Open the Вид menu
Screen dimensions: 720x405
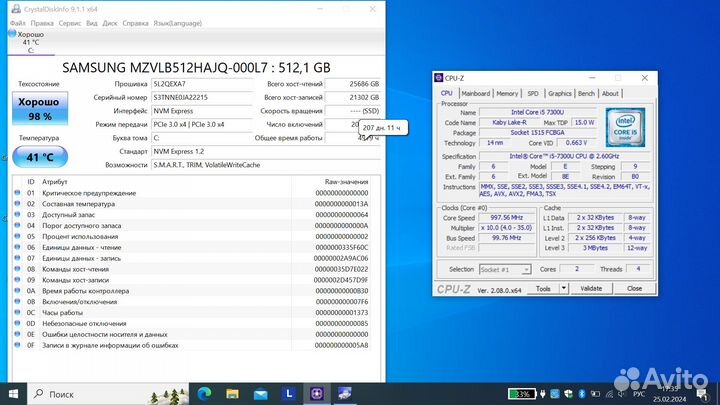(x=92, y=23)
